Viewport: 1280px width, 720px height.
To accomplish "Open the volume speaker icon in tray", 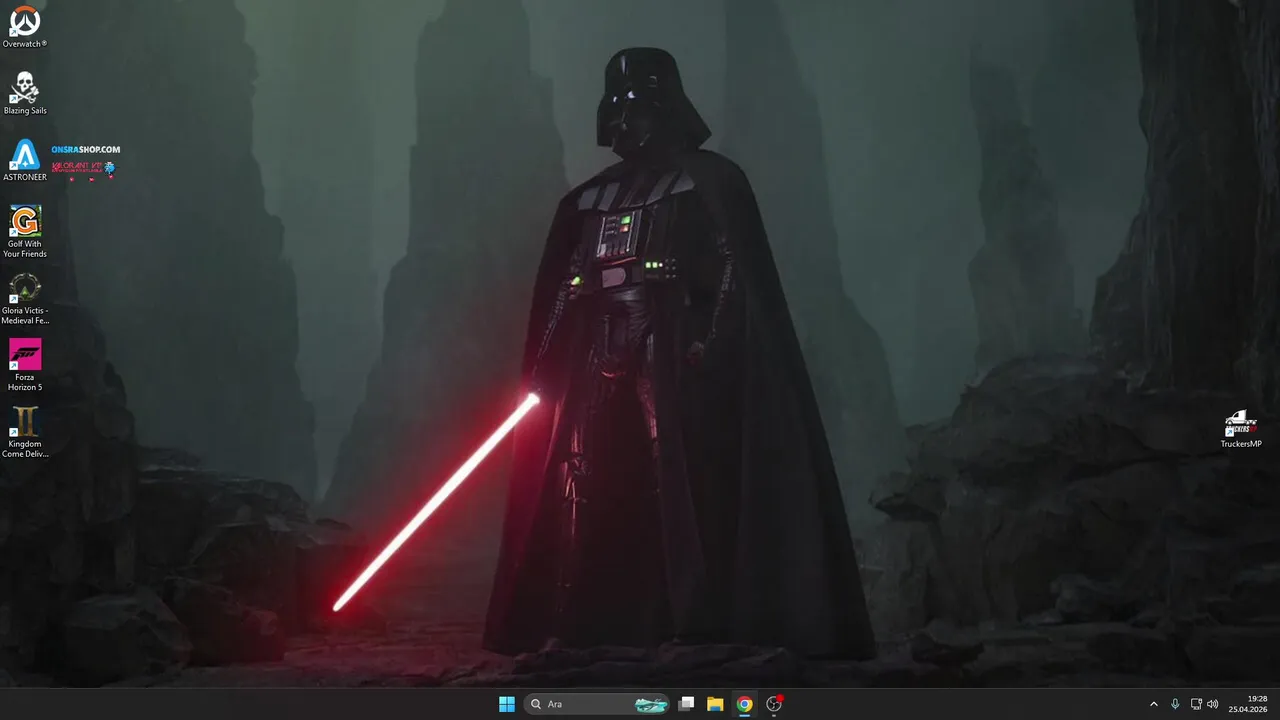I will pyautogui.click(x=1213, y=704).
